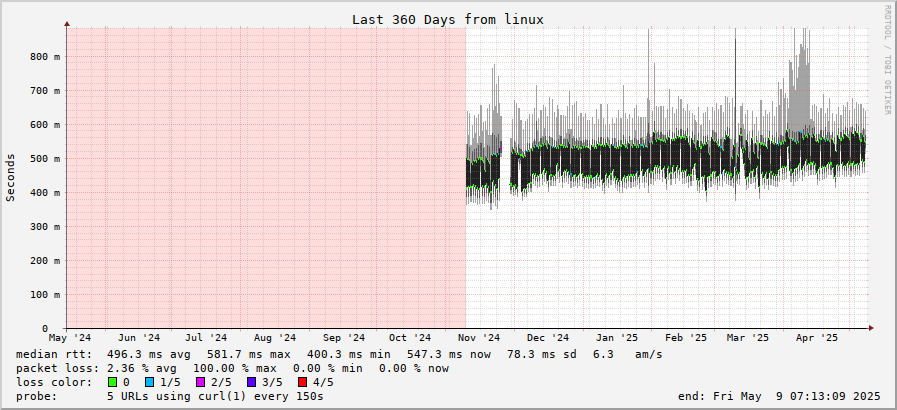Click the 'Seconds' y-axis label
This screenshot has width=897, height=410.
pyautogui.click(x=10, y=177)
